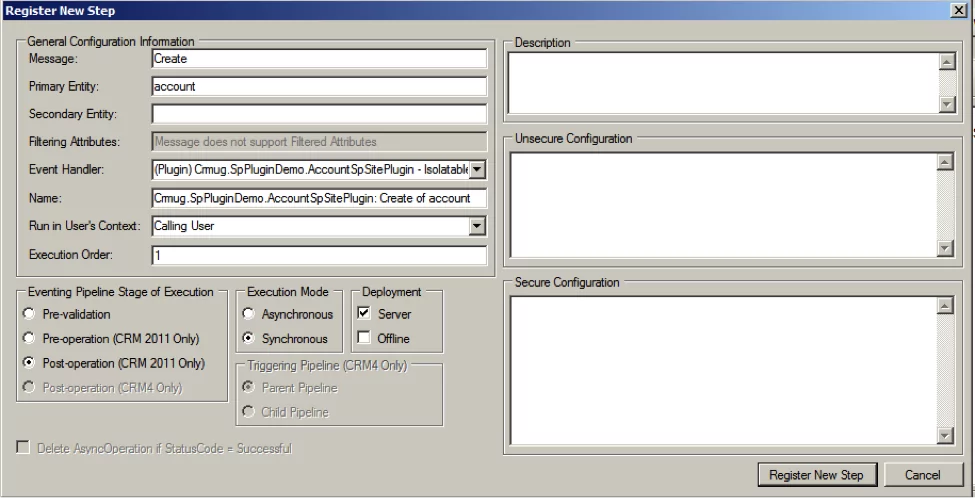Image resolution: width=975 pixels, height=498 pixels.
Task: Enable the Offline deployment checkbox
Action: point(364,338)
